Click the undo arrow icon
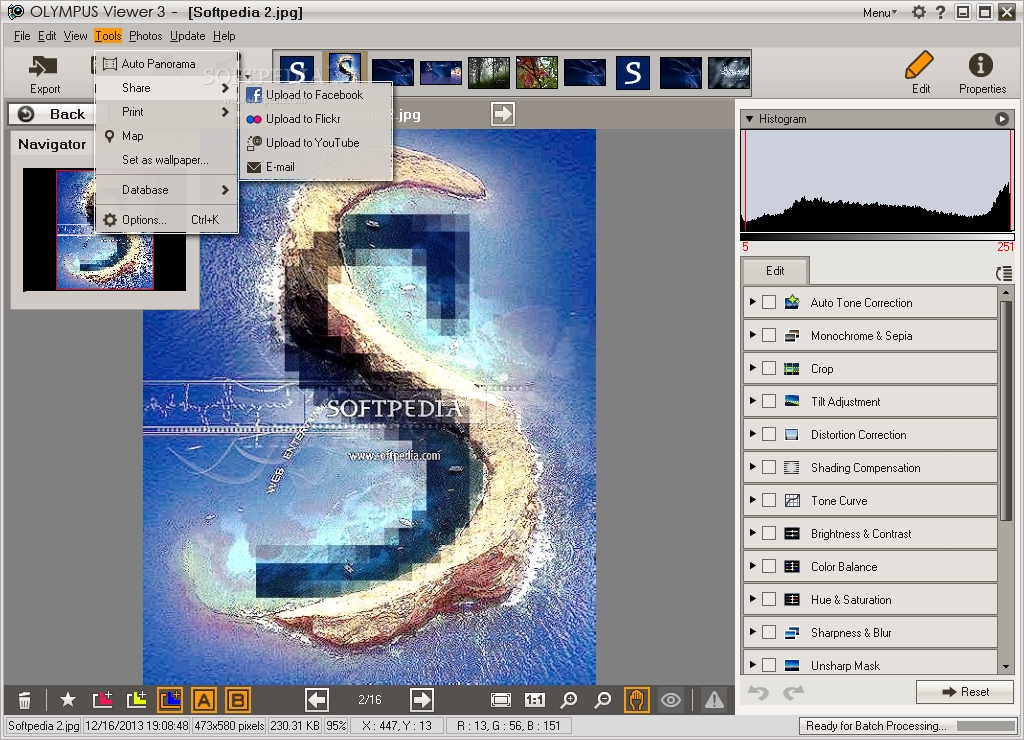The width and height of the screenshot is (1024, 740). (758, 692)
